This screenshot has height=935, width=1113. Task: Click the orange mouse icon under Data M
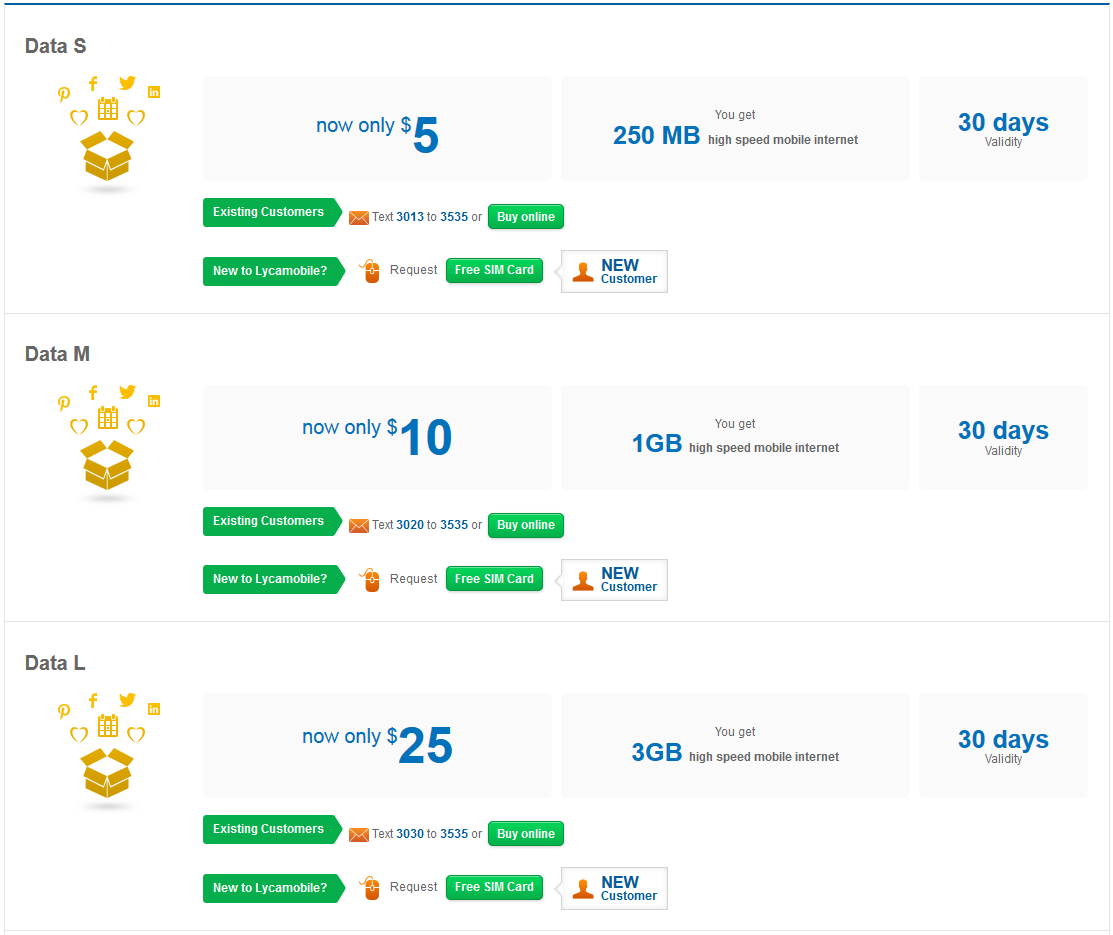(370, 579)
